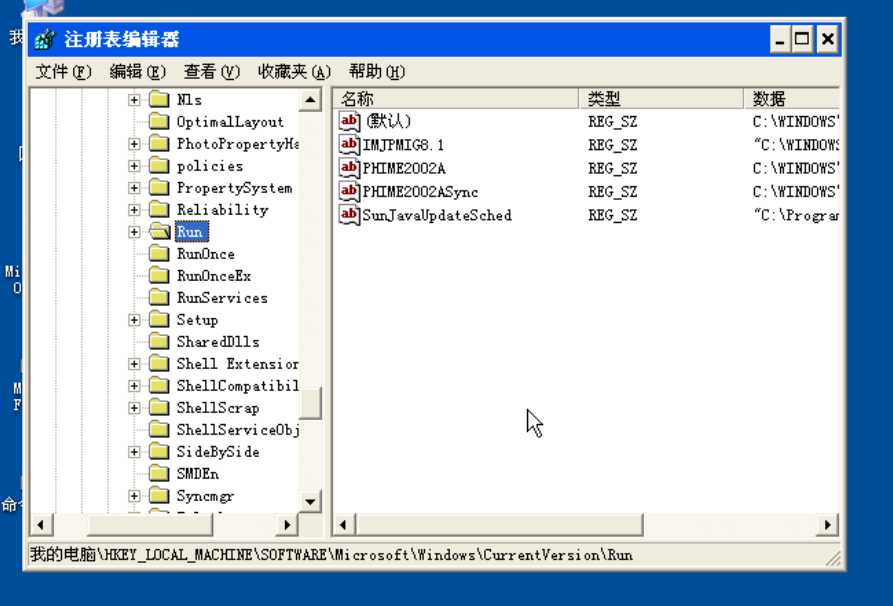This screenshot has height=606, width=893.
Task: Click the SMDEn folder icon
Action: coord(159,474)
